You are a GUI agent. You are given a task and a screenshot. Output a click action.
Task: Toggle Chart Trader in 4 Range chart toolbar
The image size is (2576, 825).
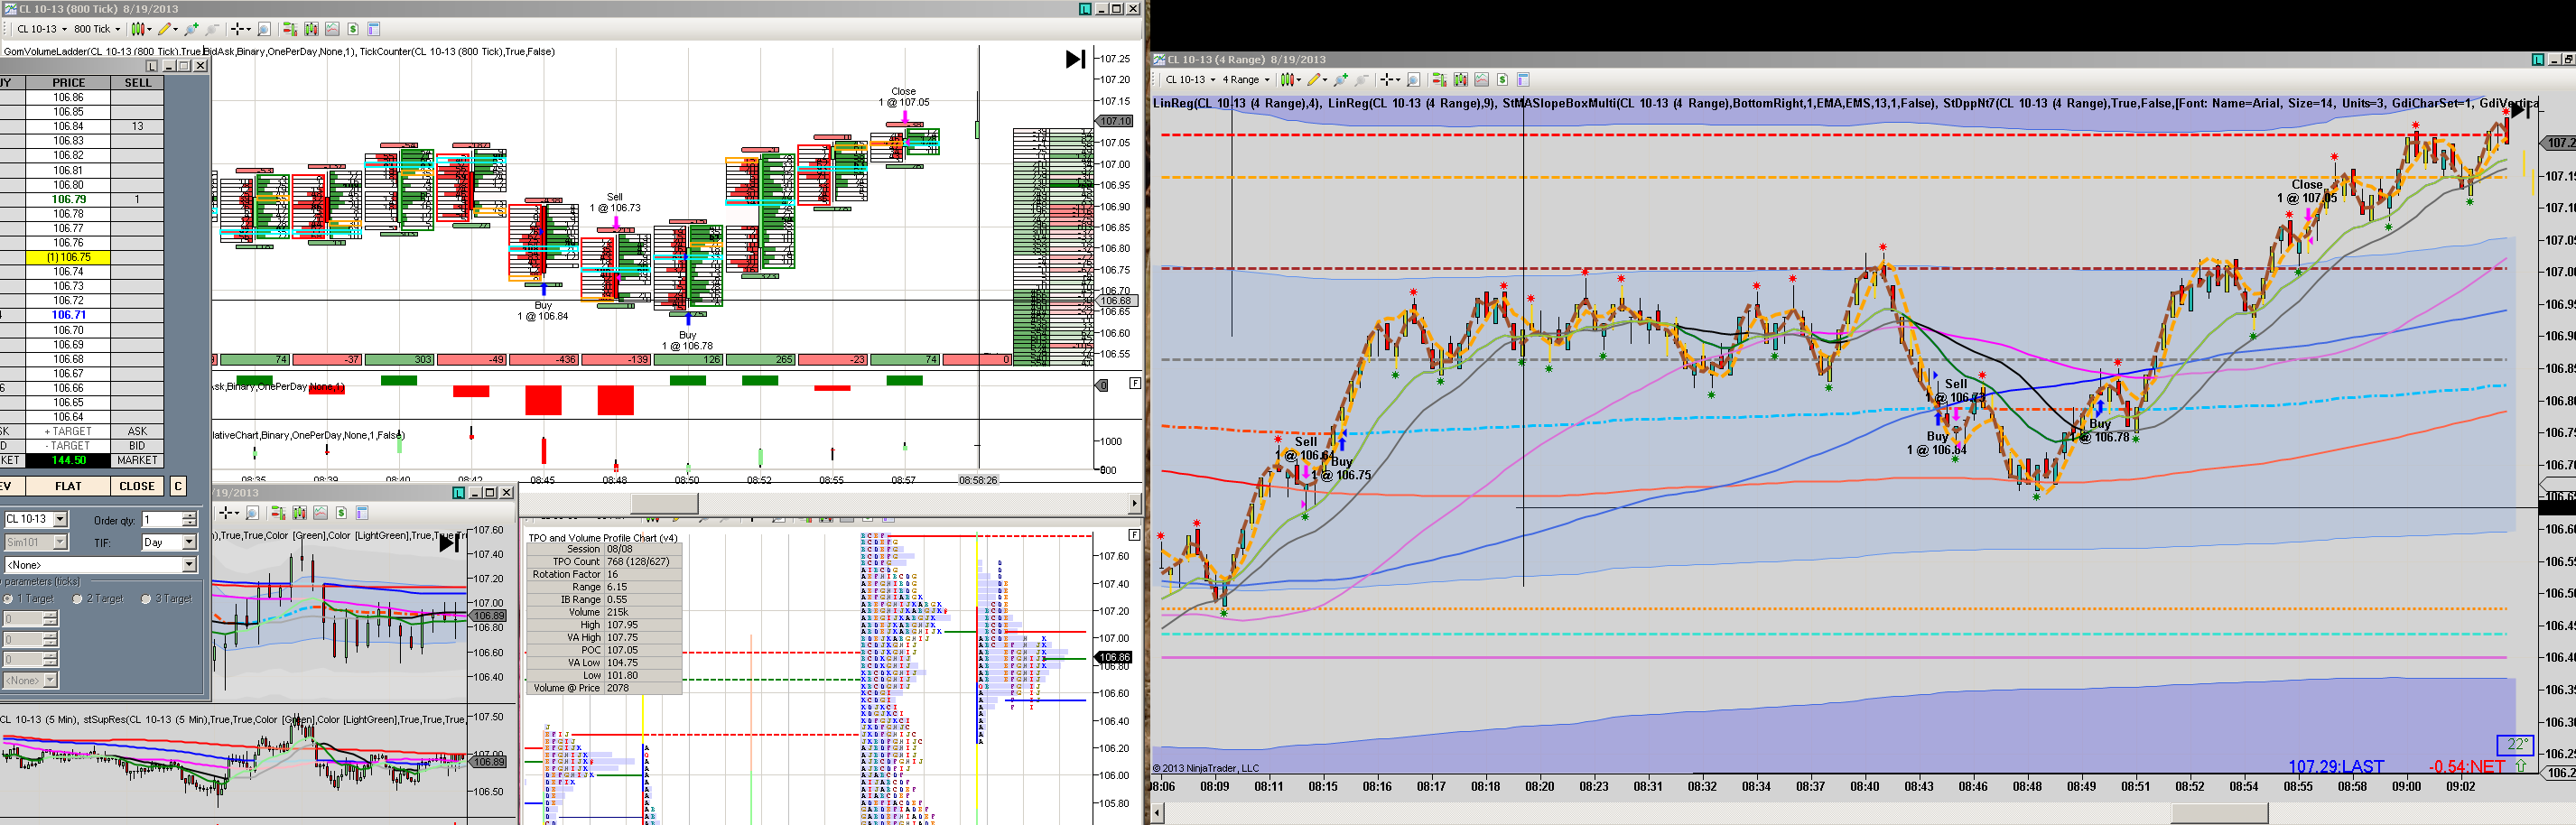coord(1440,80)
